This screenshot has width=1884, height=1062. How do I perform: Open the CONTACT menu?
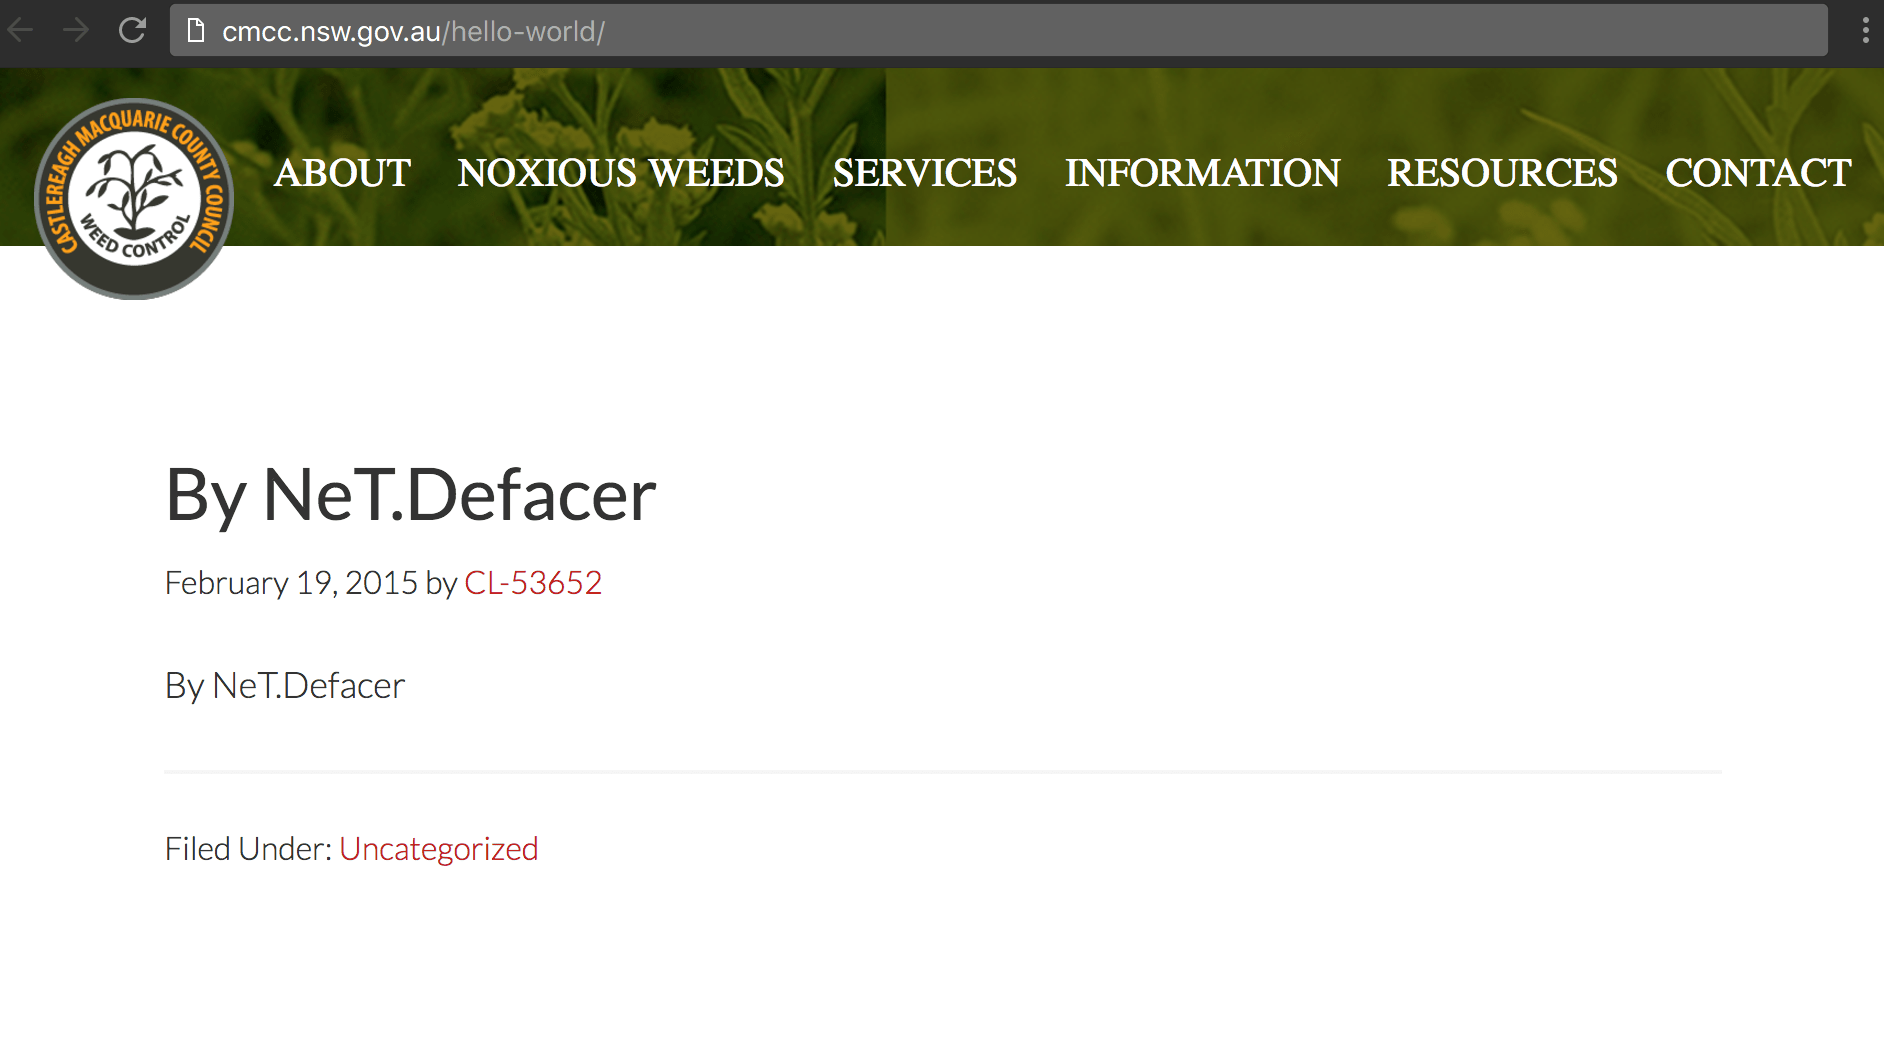click(x=1758, y=173)
